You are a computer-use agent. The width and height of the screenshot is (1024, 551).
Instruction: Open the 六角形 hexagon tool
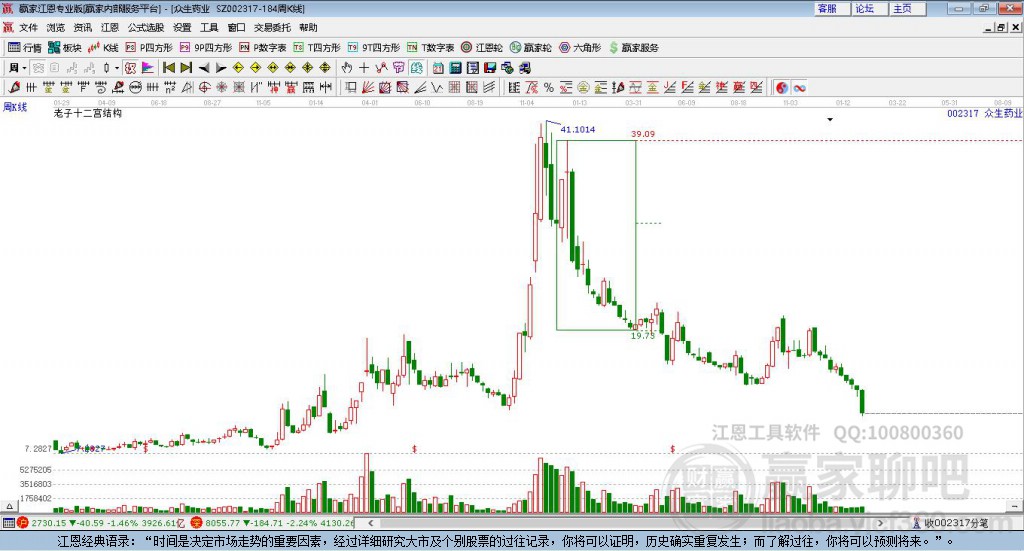[x=580, y=48]
